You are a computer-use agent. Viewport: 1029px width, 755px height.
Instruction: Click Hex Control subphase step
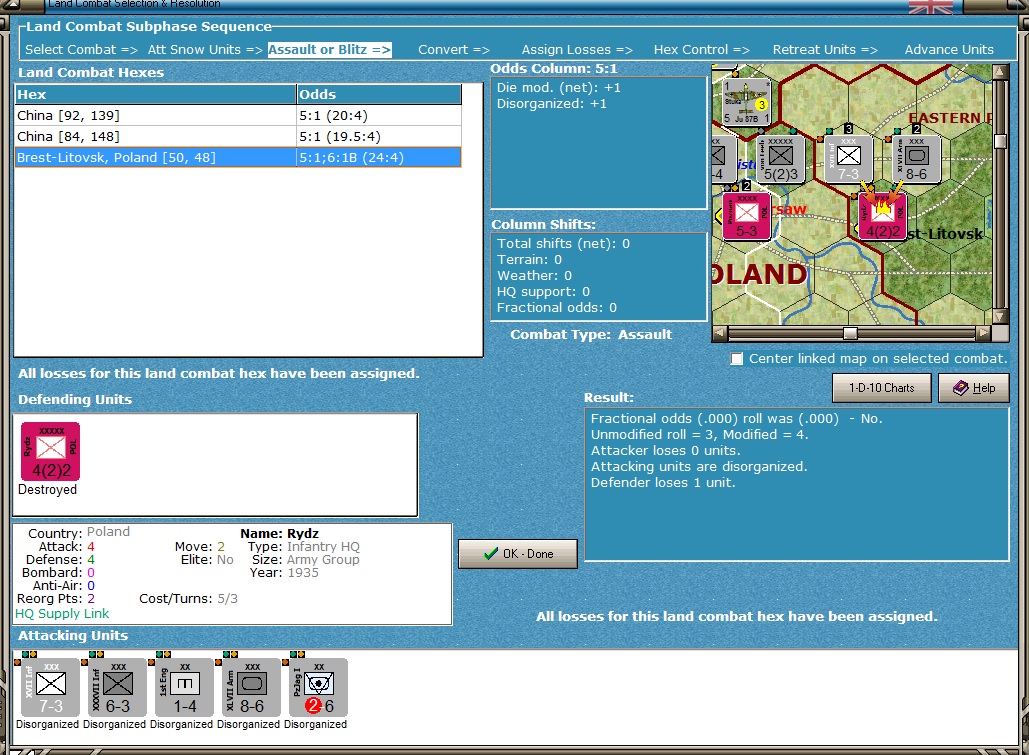pos(701,50)
